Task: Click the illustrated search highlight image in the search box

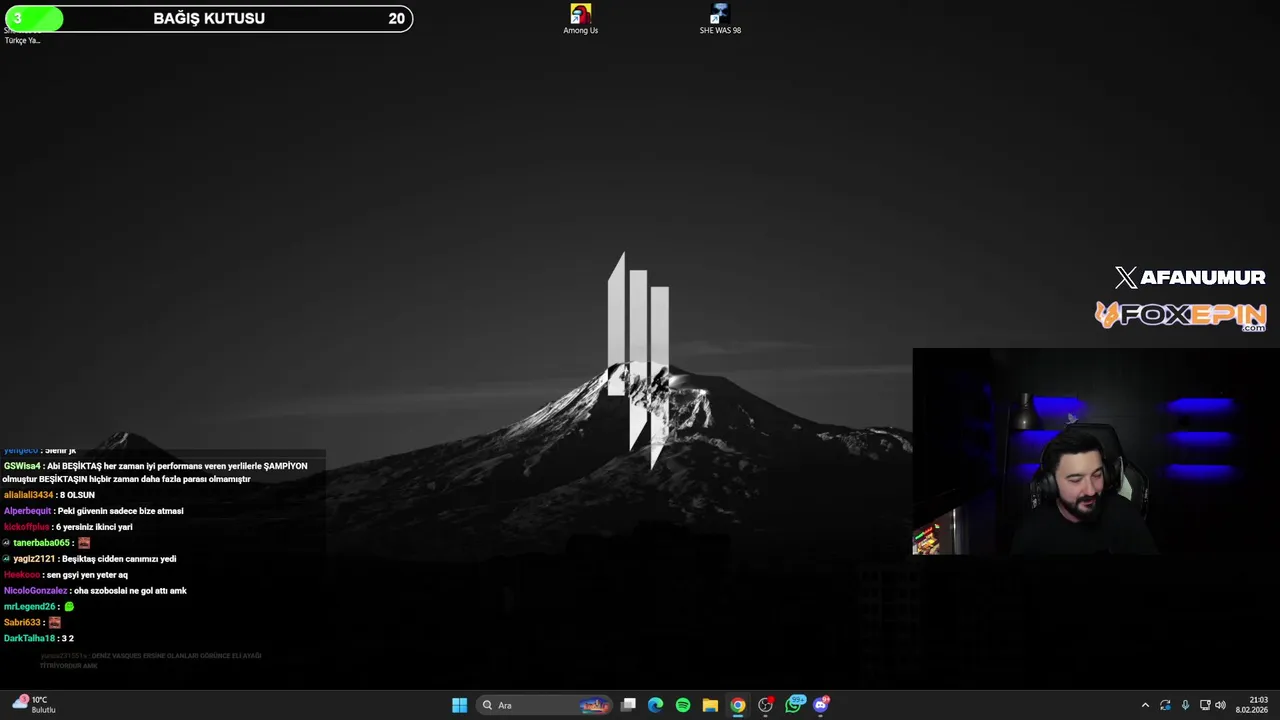Action: tap(595, 705)
